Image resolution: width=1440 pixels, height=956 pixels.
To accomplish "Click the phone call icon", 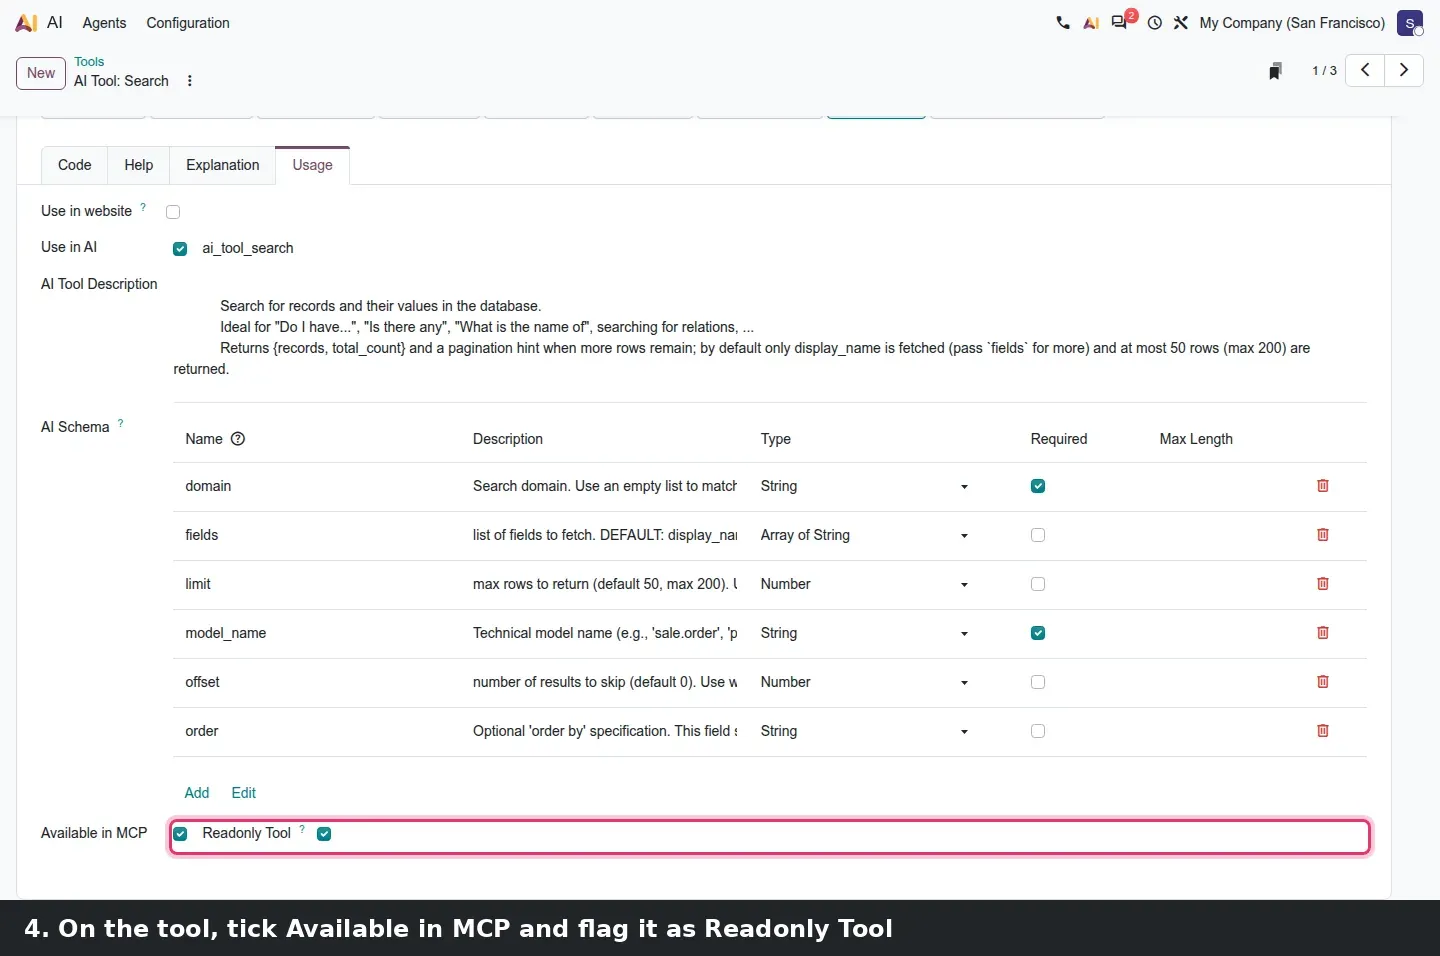I will click(x=1063, y=23).
